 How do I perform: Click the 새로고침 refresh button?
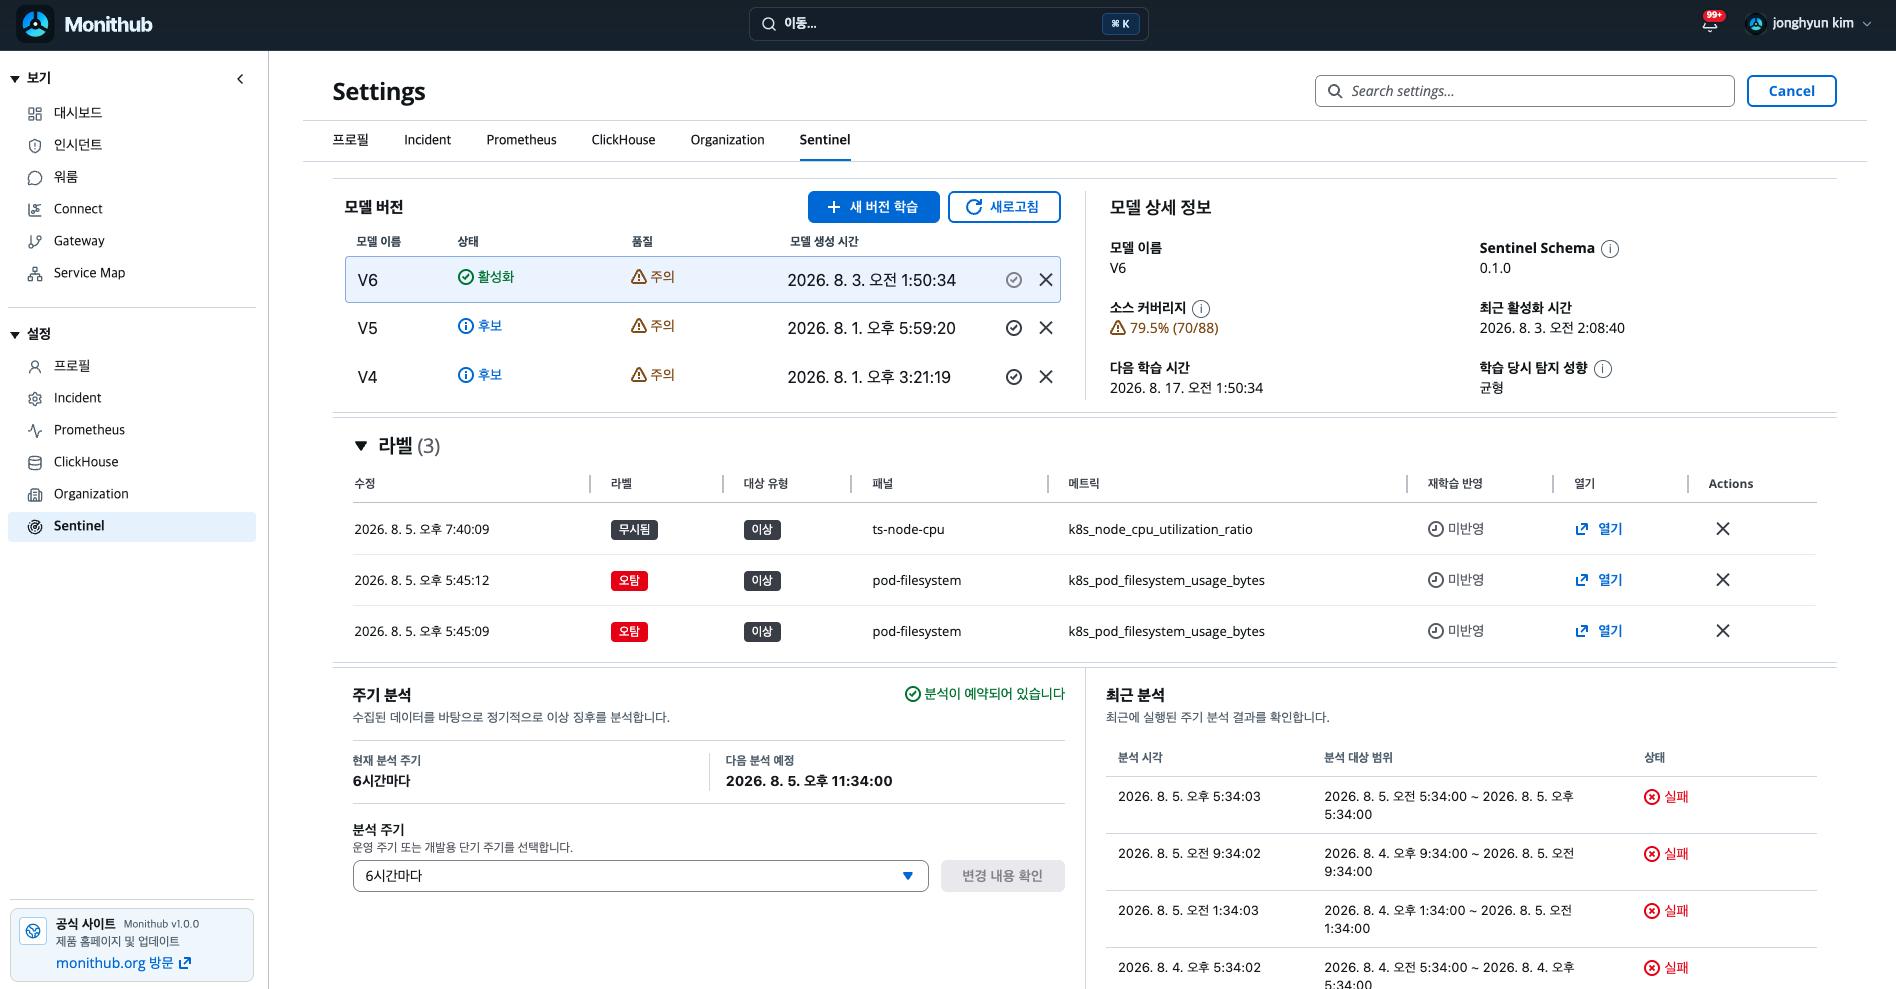pos(1003,207)
